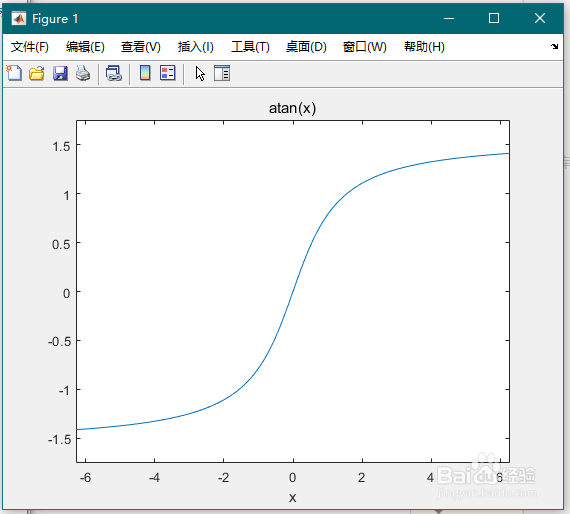
Task: Open the 工具(T) menu
Action: 250,47
